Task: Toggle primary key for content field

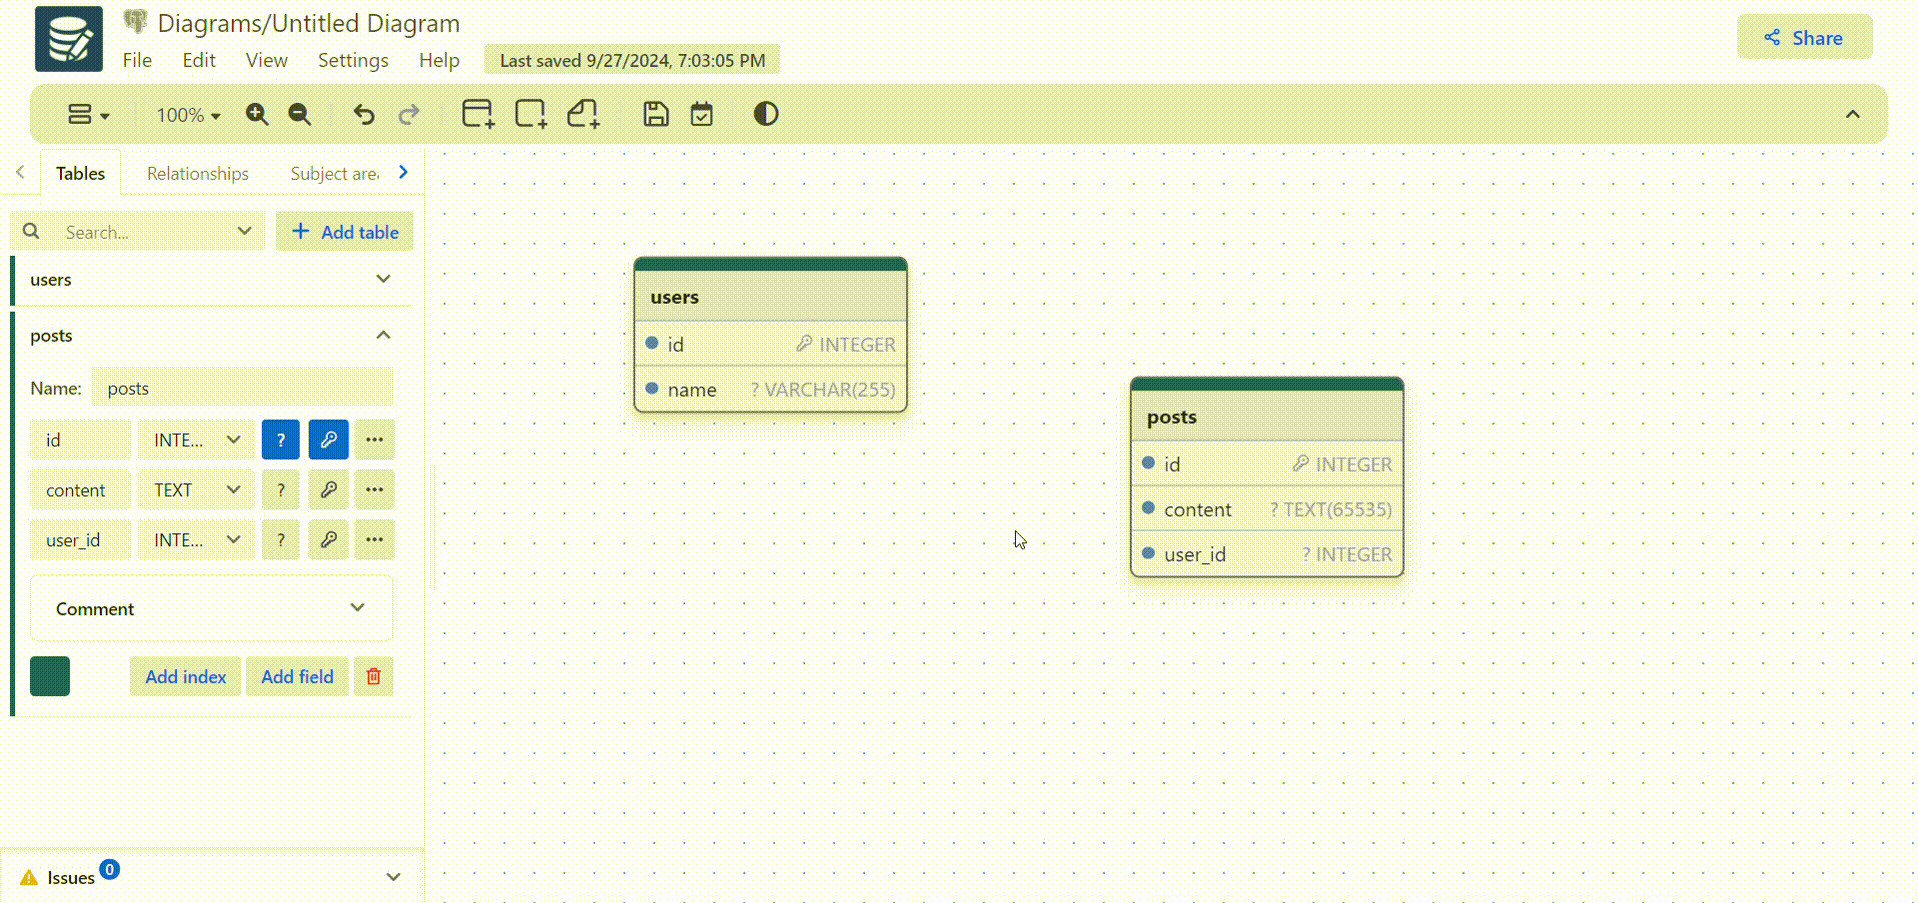Action: coord(328,490)
